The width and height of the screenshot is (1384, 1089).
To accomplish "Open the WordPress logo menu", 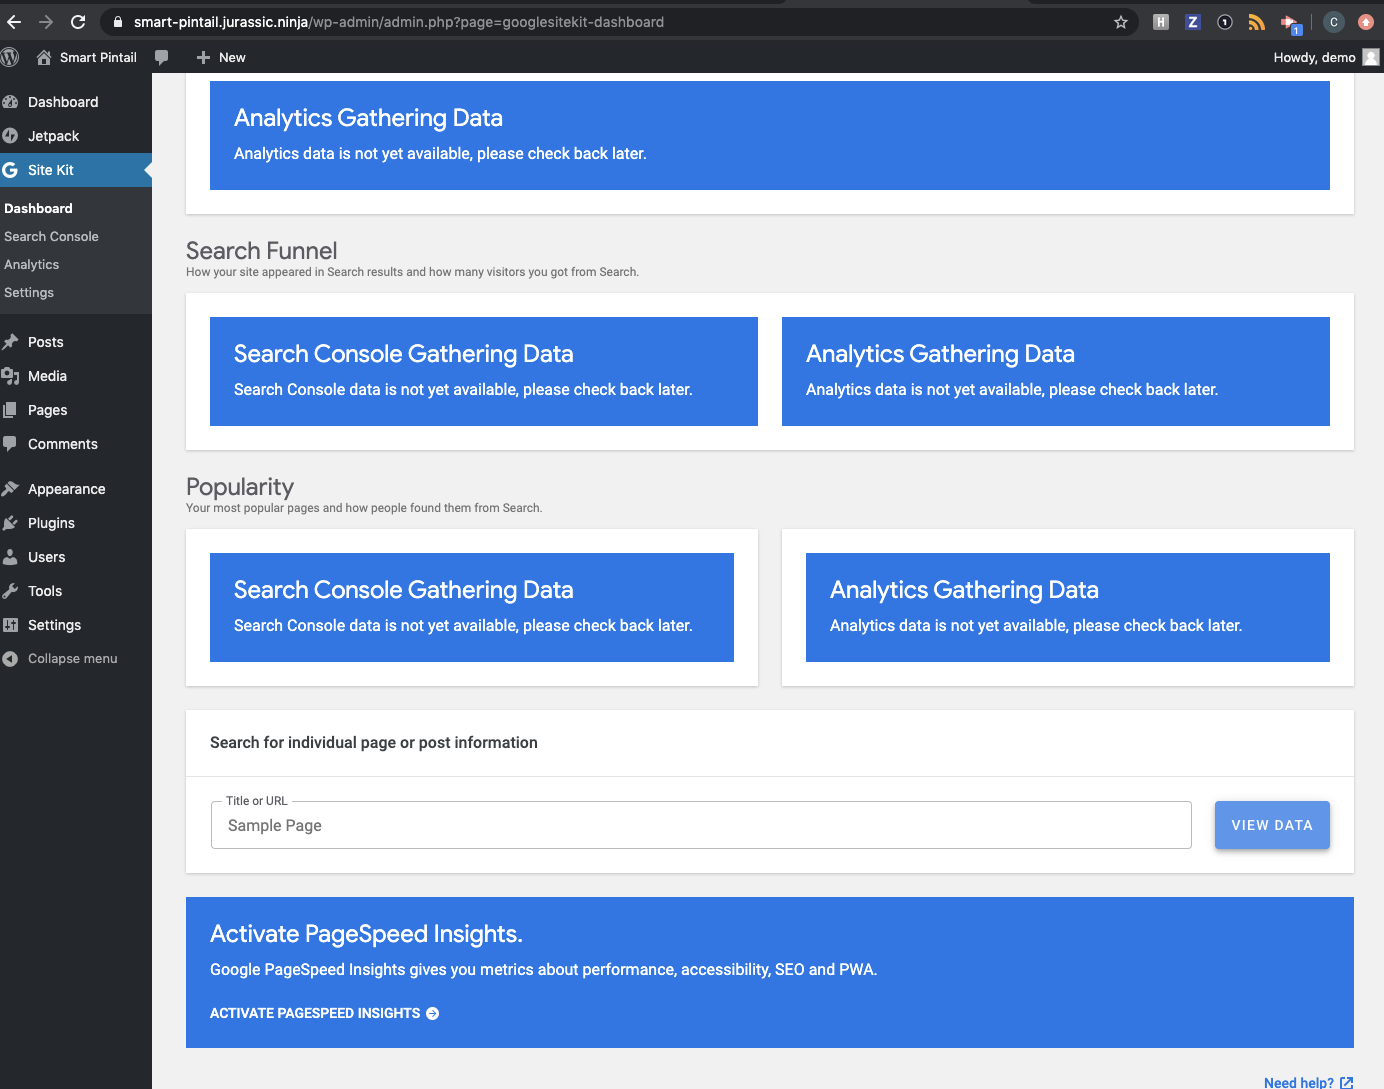I will coord(11,57).
